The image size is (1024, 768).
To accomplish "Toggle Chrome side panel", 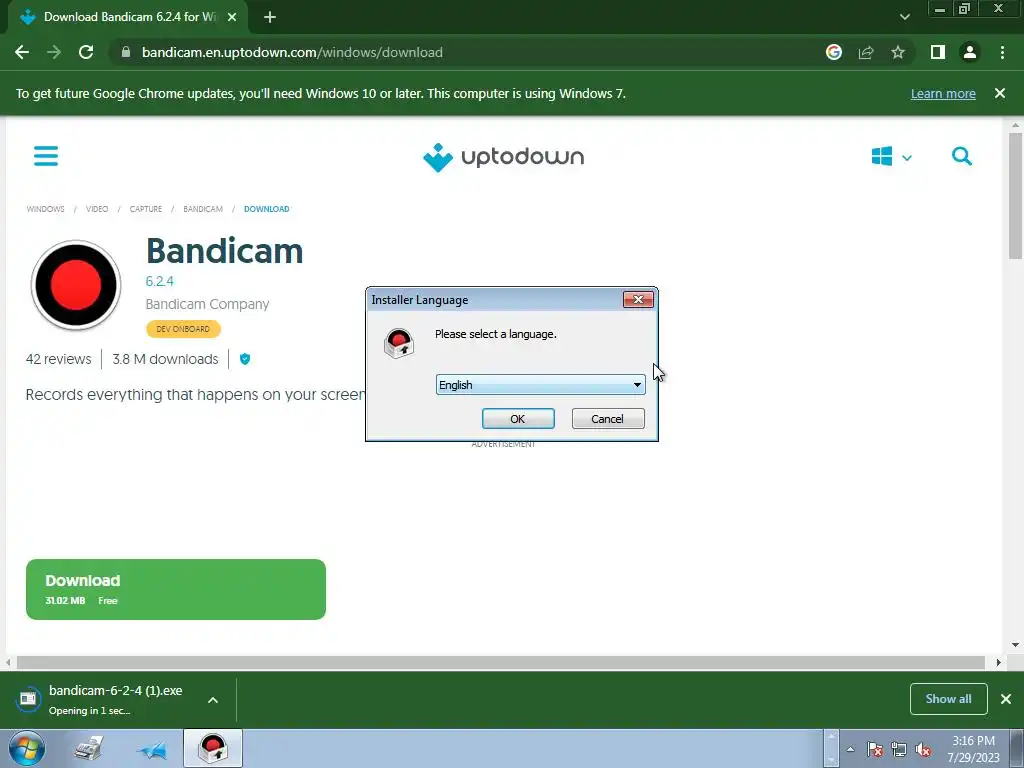I will 938,52.
